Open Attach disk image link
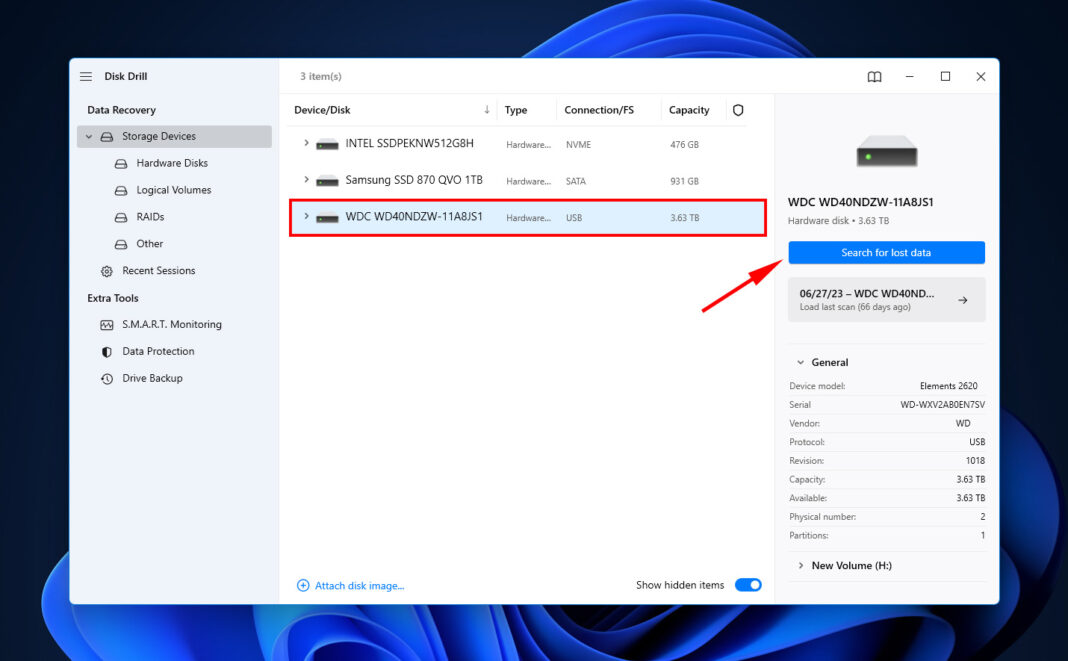This screenshot has width=1068, height=661. pyautogui.click(x=358, y=584)
